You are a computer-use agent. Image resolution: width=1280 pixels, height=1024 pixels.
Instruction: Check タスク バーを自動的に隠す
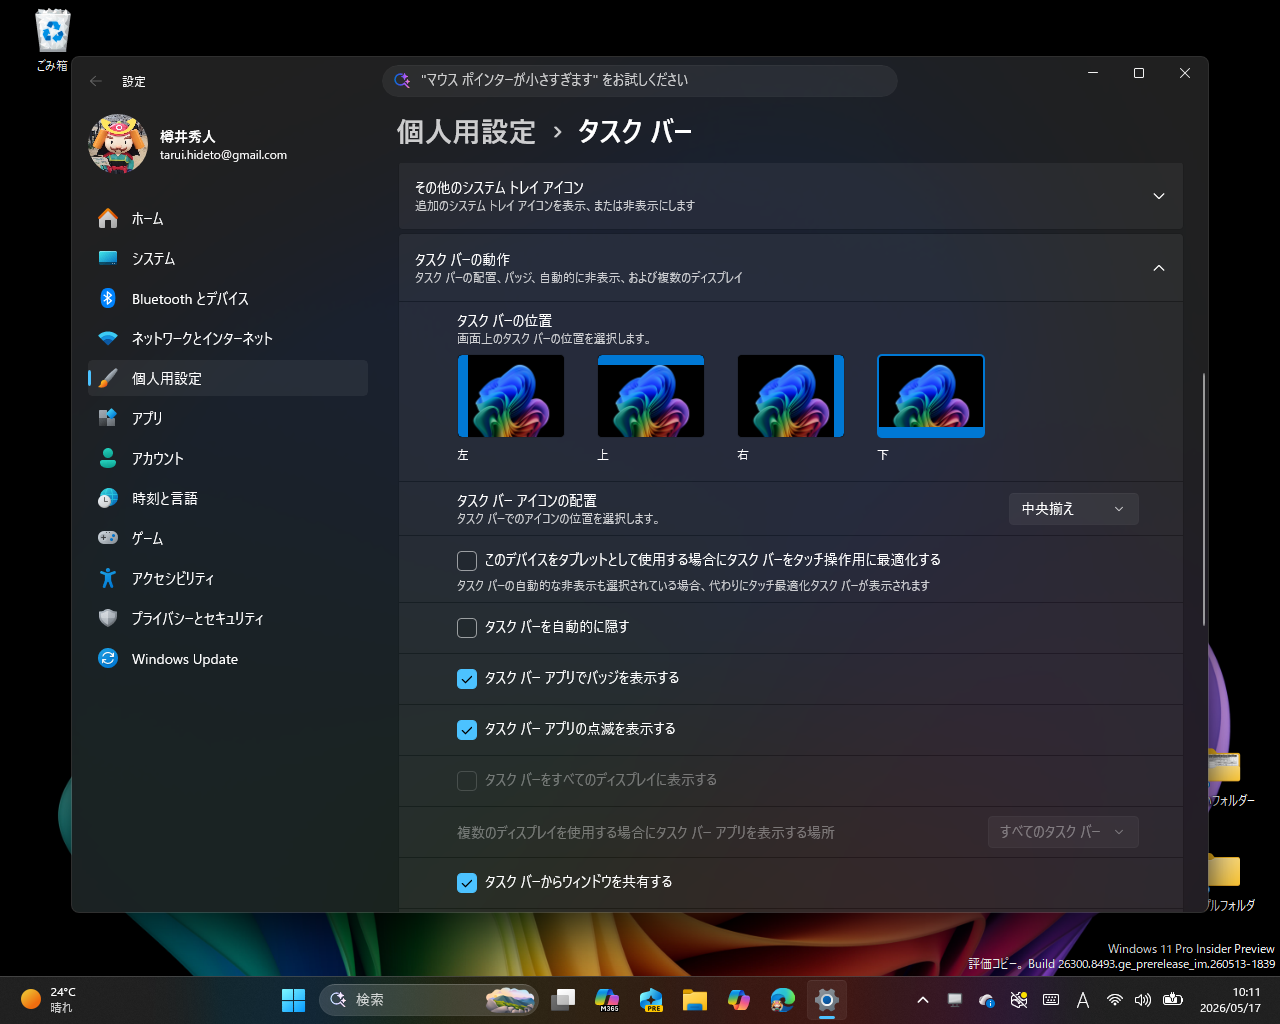(467, 627)
